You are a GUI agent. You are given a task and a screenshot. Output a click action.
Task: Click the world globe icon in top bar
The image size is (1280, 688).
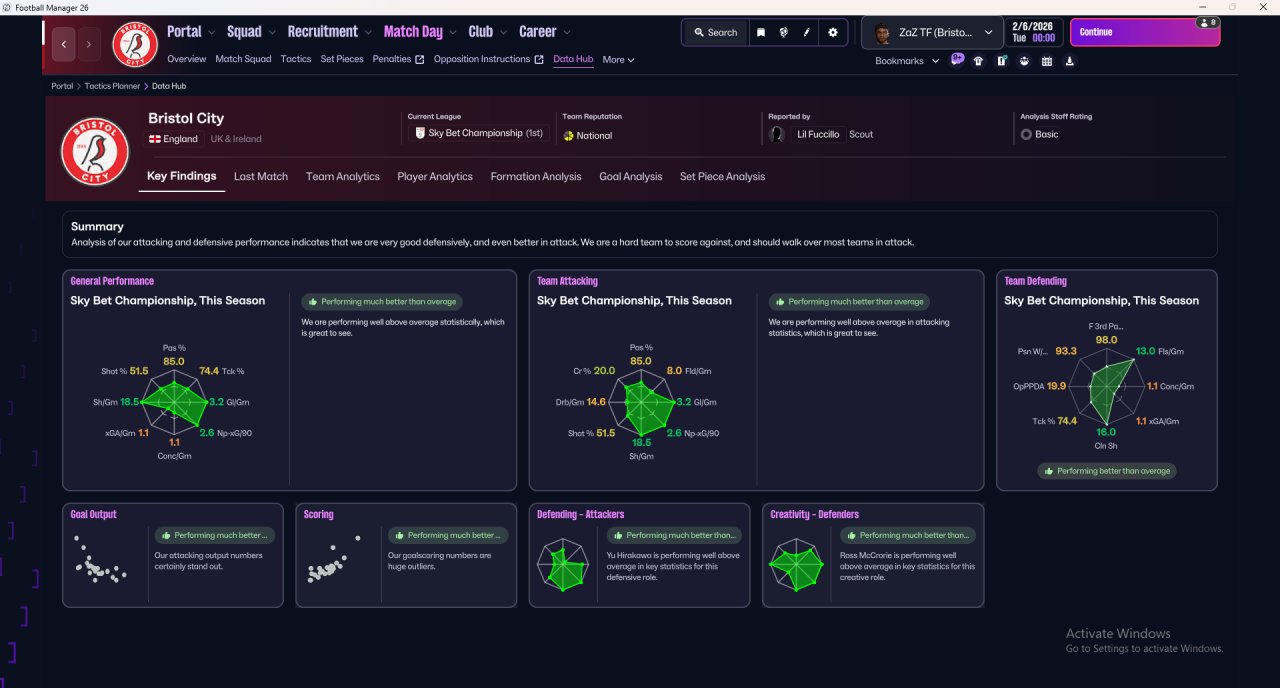pyautogui.click(x=783, y=32)
